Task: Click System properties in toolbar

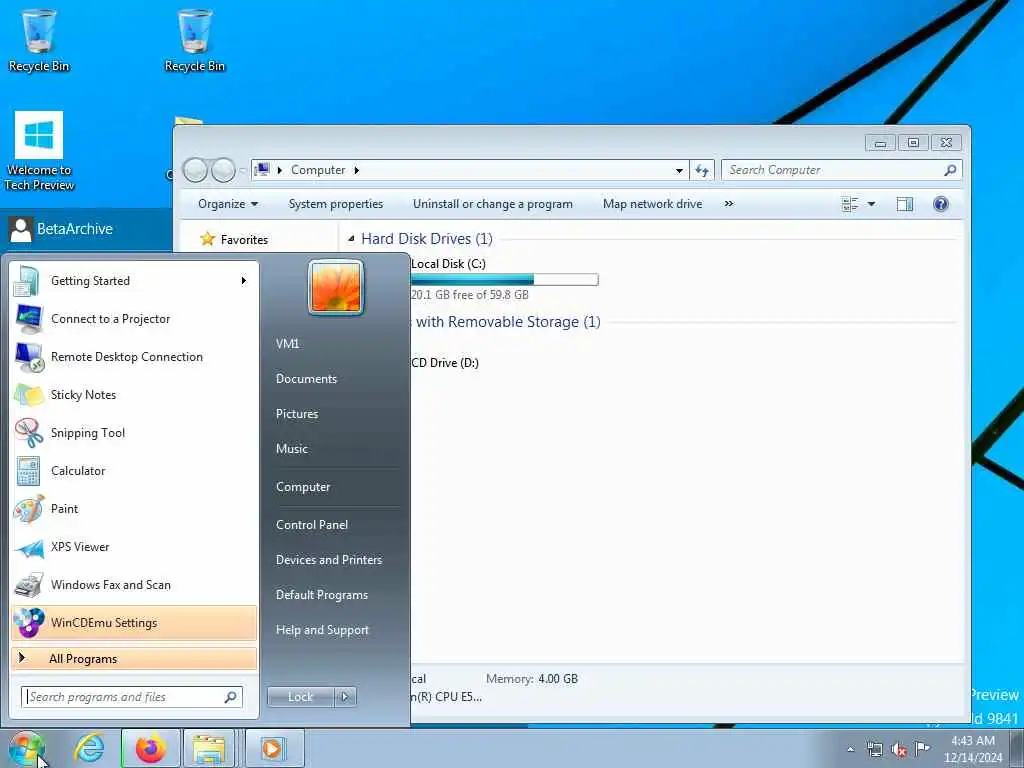Action: tap(336, 204)
